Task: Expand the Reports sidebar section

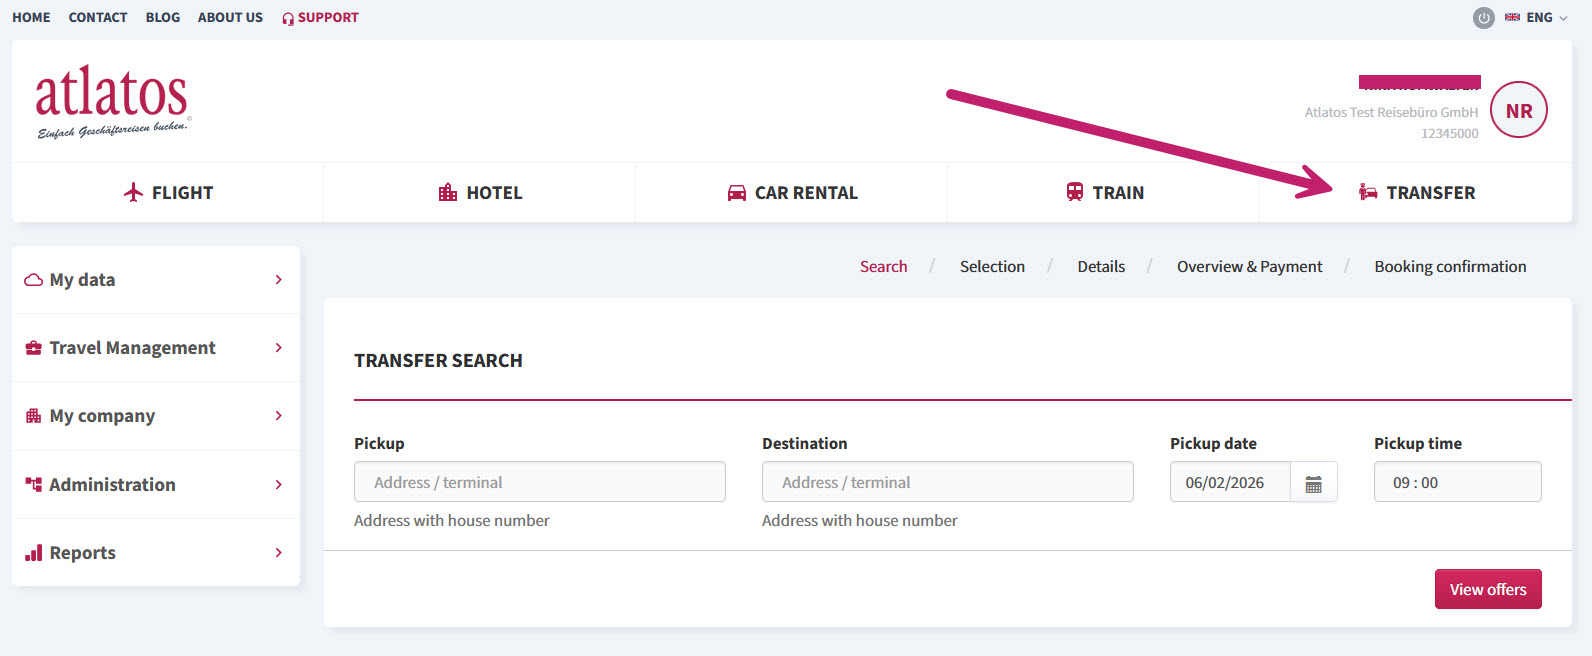Action: pos(156,552)
